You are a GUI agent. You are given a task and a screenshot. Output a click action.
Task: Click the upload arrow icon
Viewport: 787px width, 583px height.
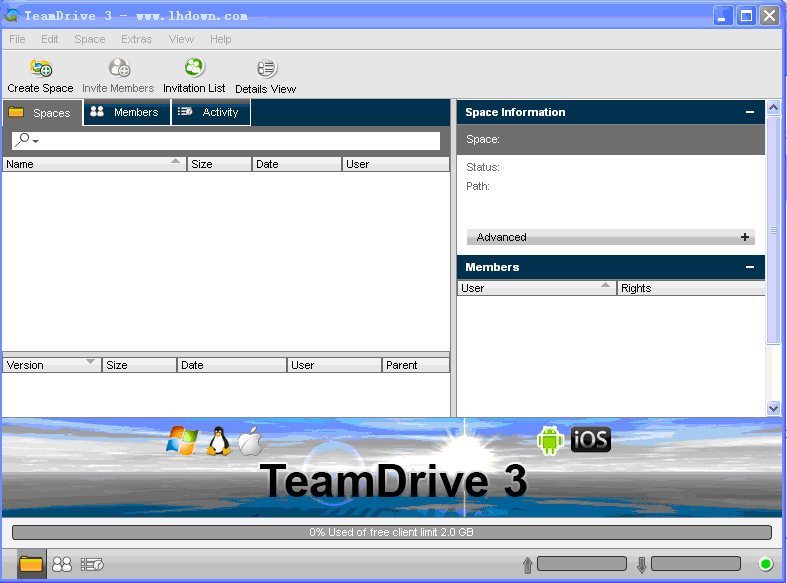coord(527,564)
